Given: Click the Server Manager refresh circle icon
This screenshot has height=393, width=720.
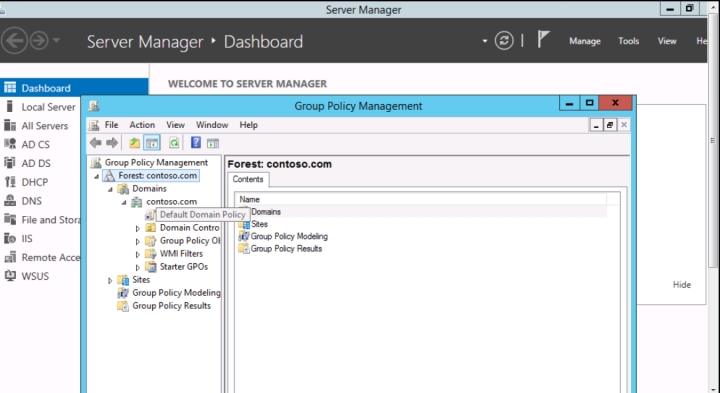Looking at the screenshot, I should click(504, 41).
